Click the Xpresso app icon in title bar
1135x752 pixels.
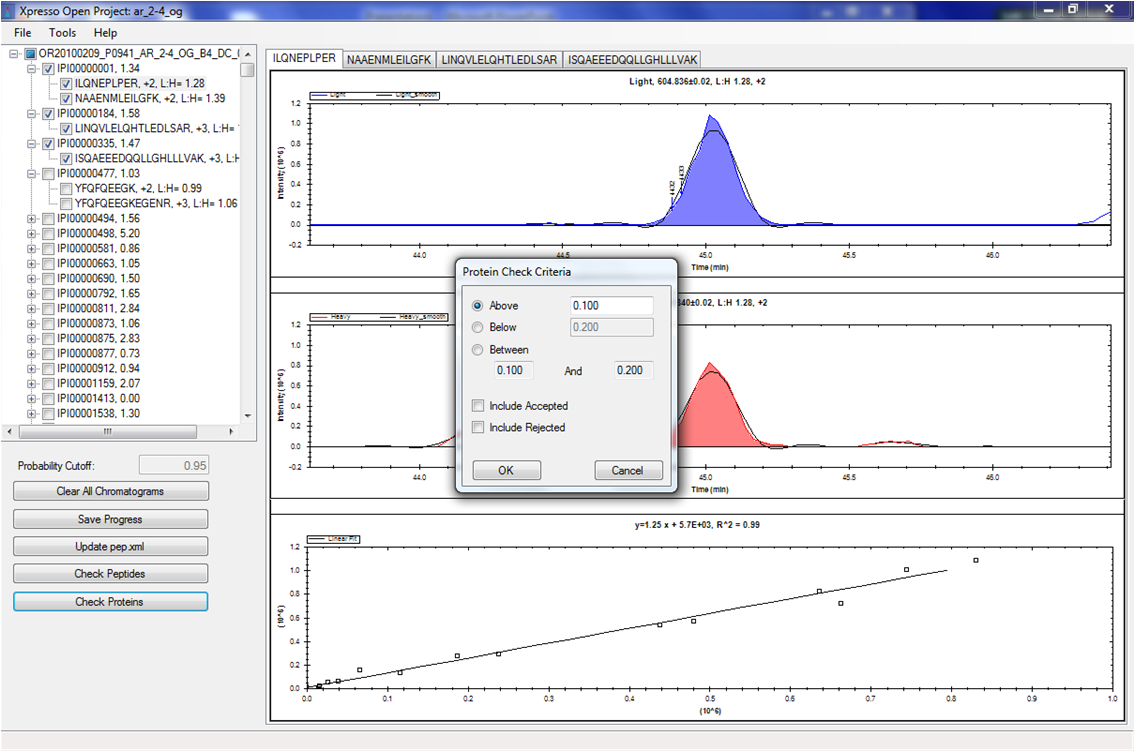tap(10, 9)
